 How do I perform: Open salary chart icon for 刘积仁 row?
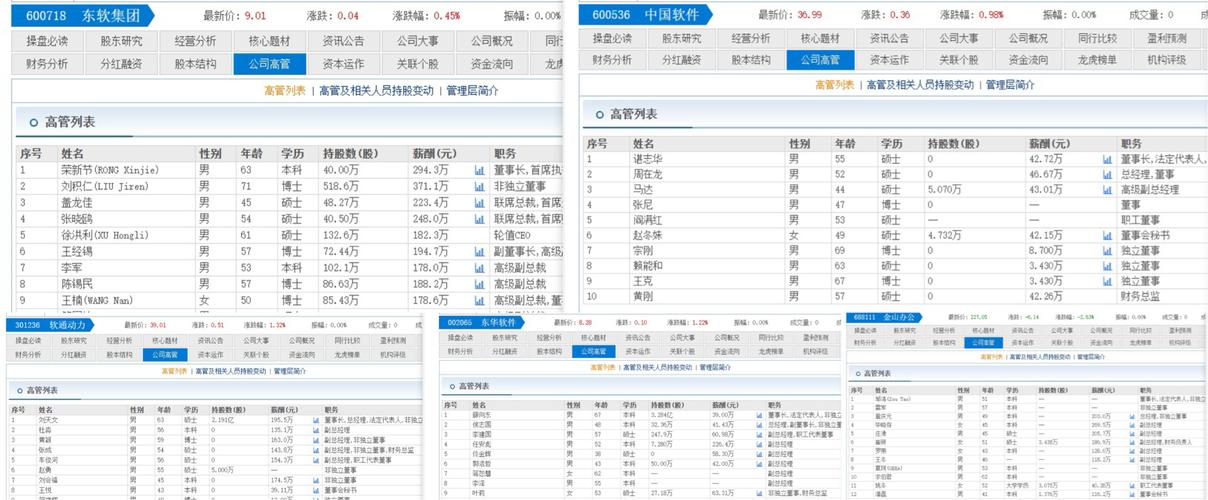480,186
